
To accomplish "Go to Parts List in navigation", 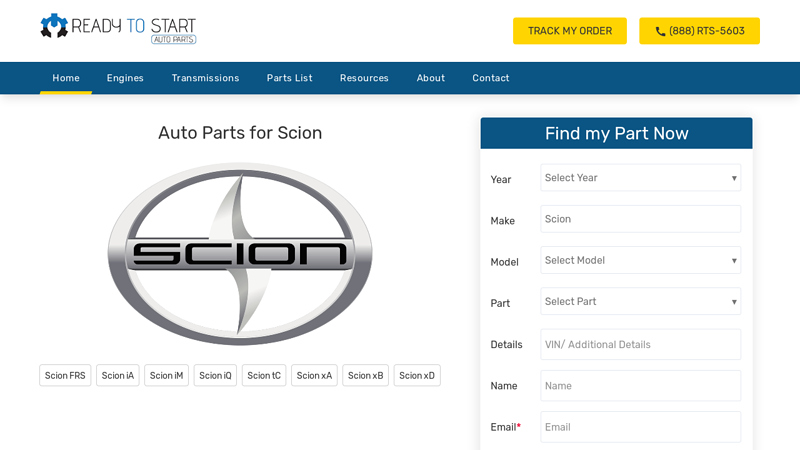I will 289,78.
